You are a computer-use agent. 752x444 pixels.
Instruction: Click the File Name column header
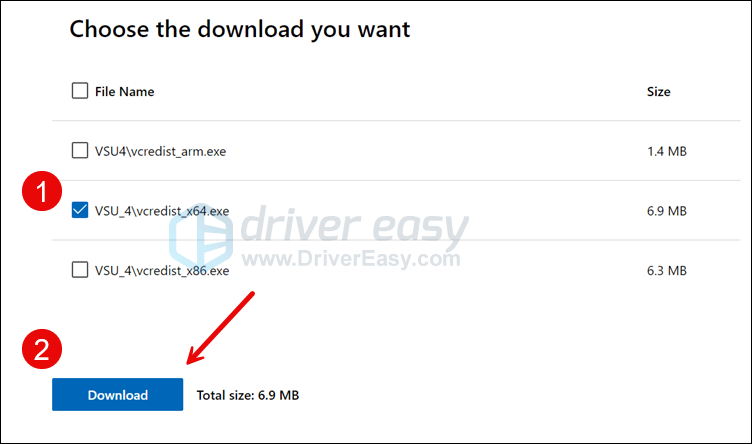[x=125, y=92]
